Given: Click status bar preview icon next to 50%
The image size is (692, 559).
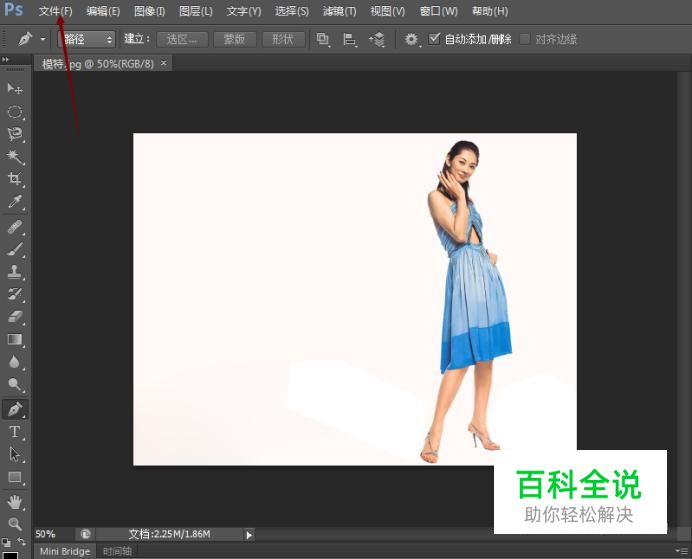Looking at the screenshot, I should point(85,534).
